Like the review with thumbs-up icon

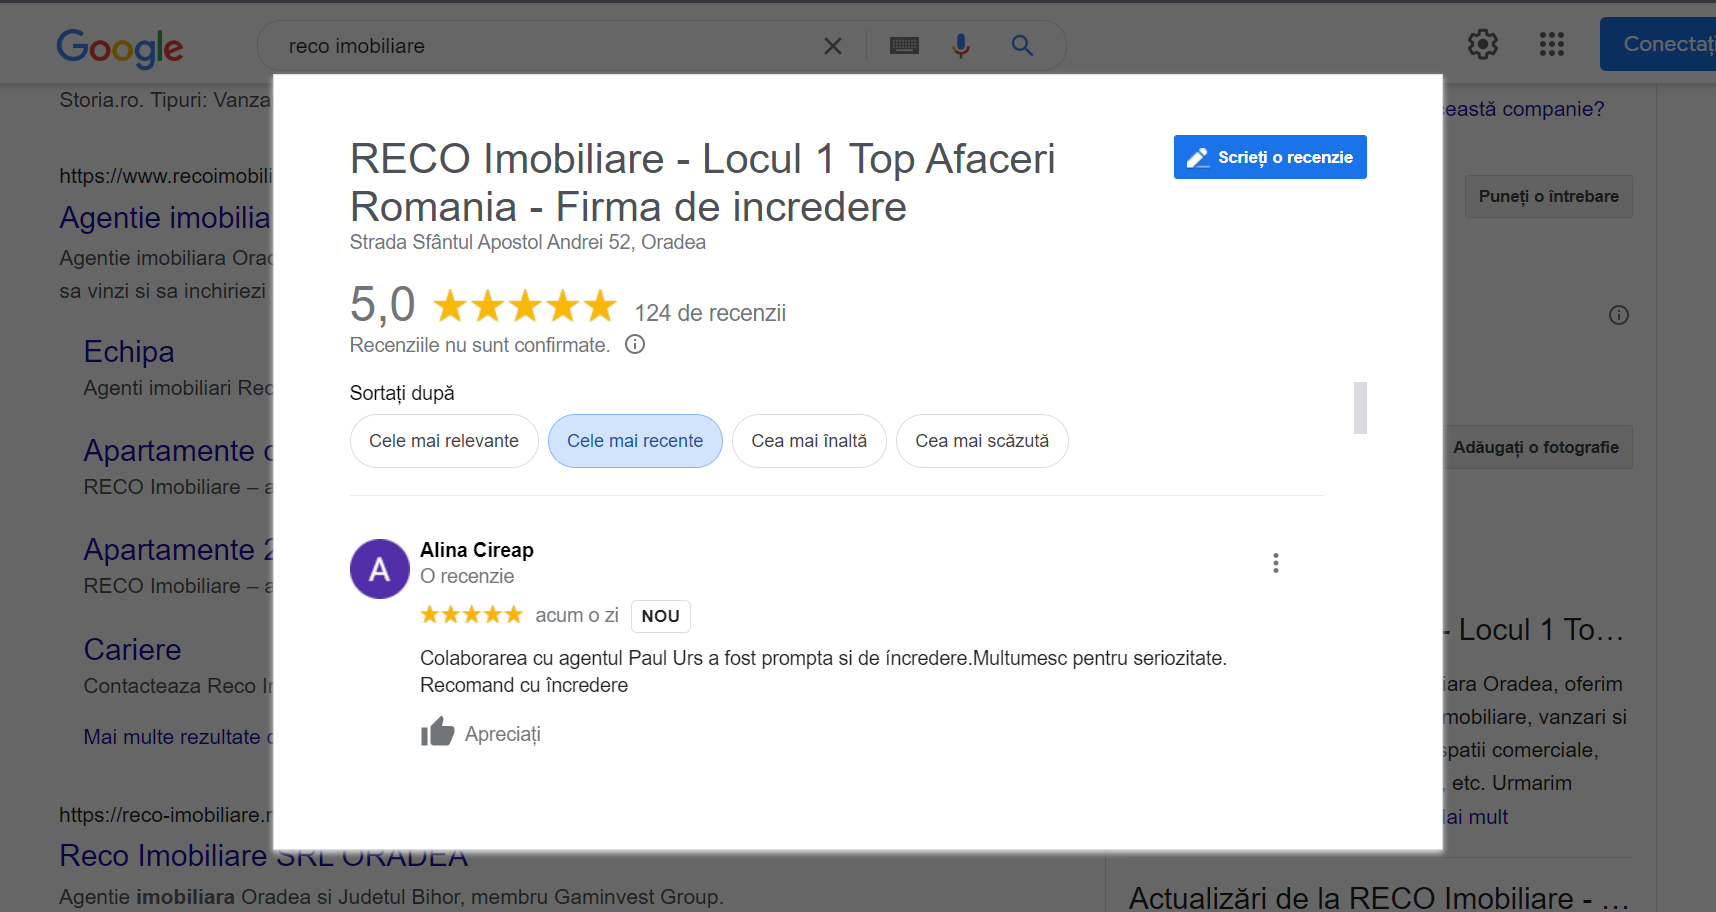pyautogui.click(x=438, y=733)
